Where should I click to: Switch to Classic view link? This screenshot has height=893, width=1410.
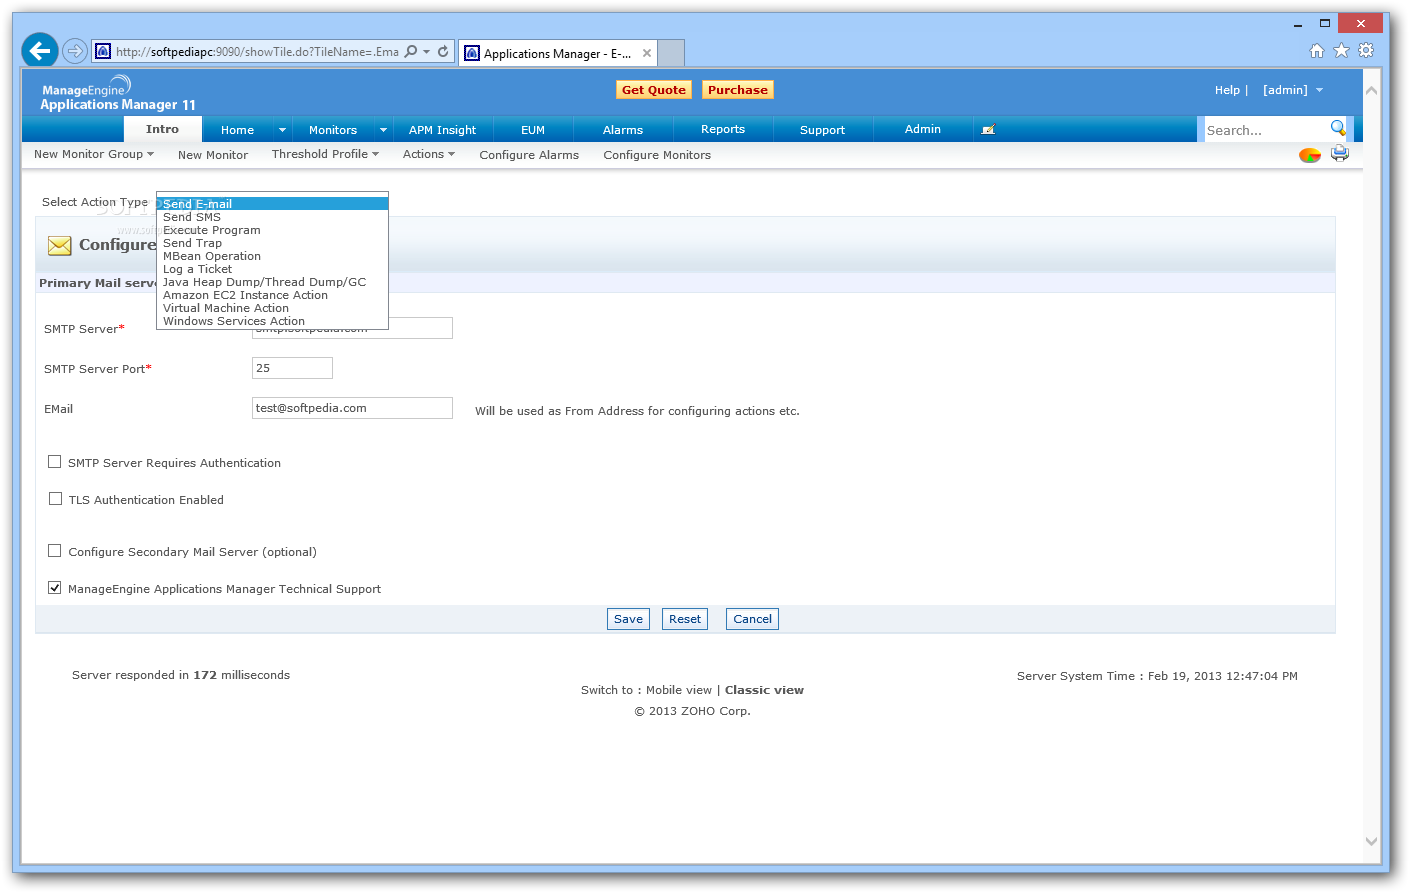click(764, 690)
